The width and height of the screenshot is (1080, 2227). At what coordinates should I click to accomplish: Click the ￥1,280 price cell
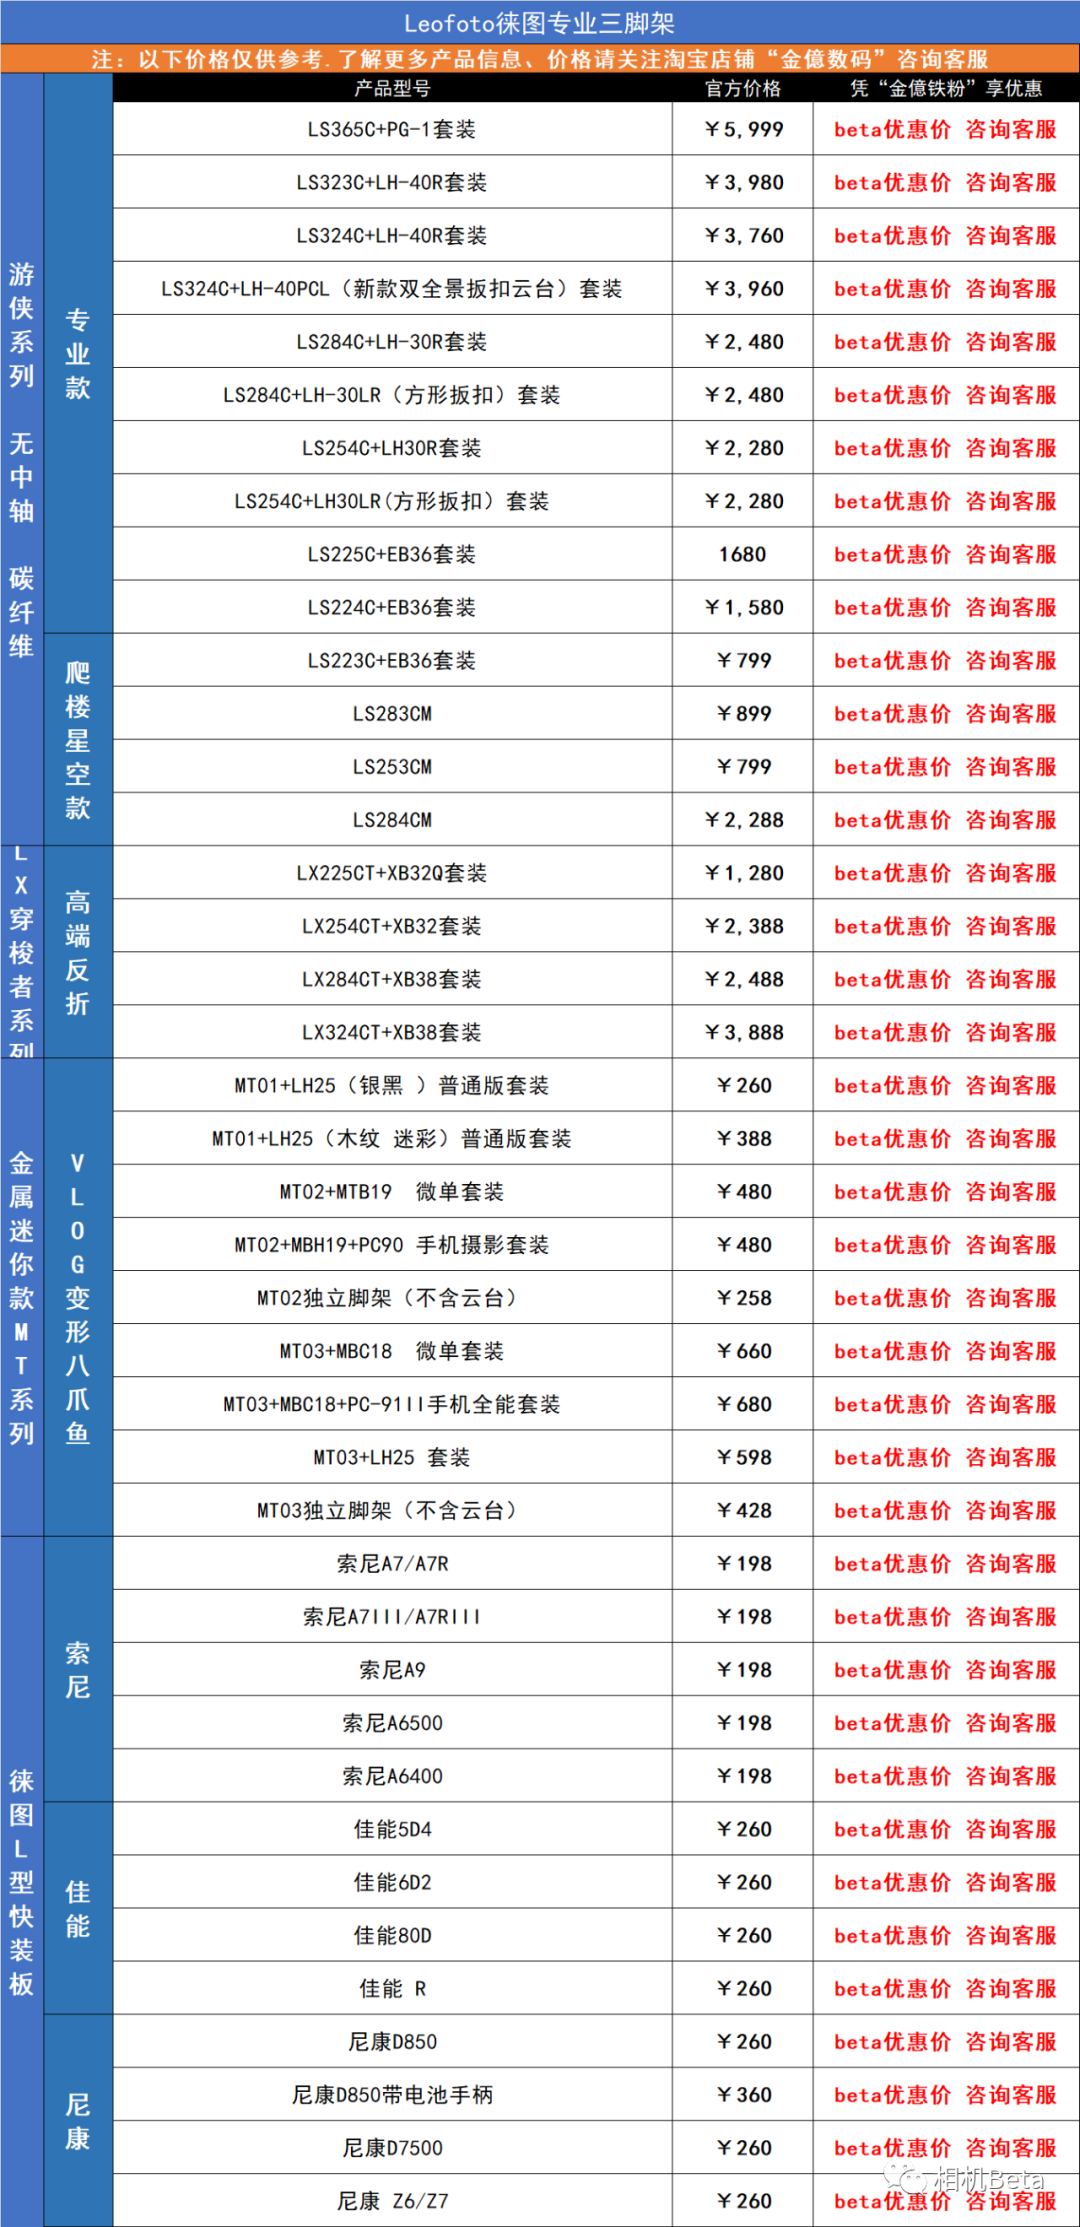point(743,872)
